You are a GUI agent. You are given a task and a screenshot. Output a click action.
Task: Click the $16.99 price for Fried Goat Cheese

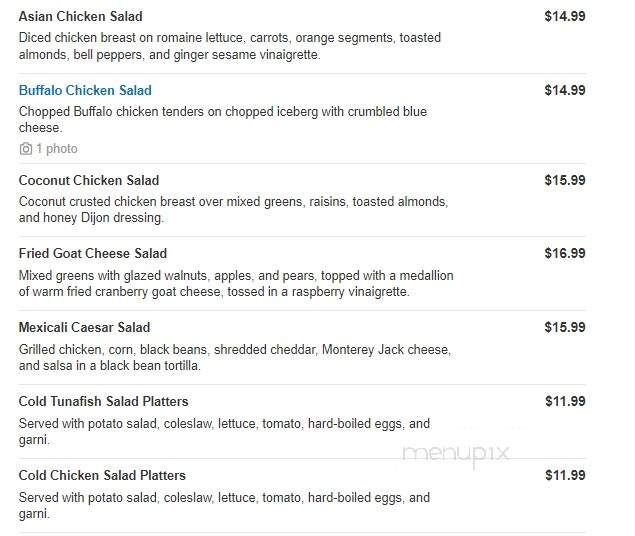click(x=565, y=253)
